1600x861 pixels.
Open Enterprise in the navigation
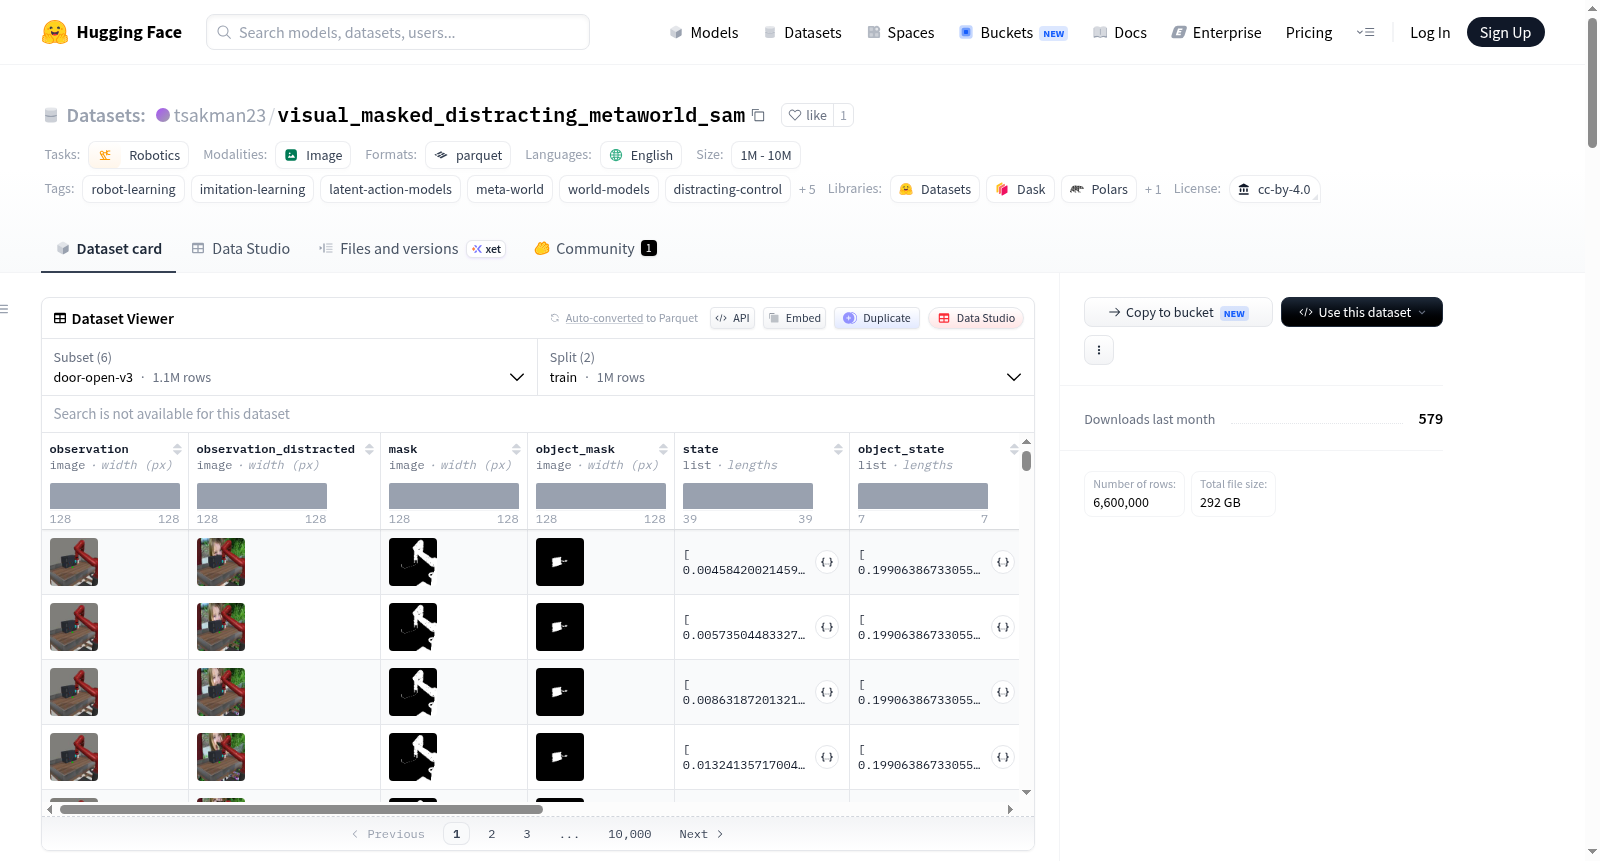coord(1216,33)
